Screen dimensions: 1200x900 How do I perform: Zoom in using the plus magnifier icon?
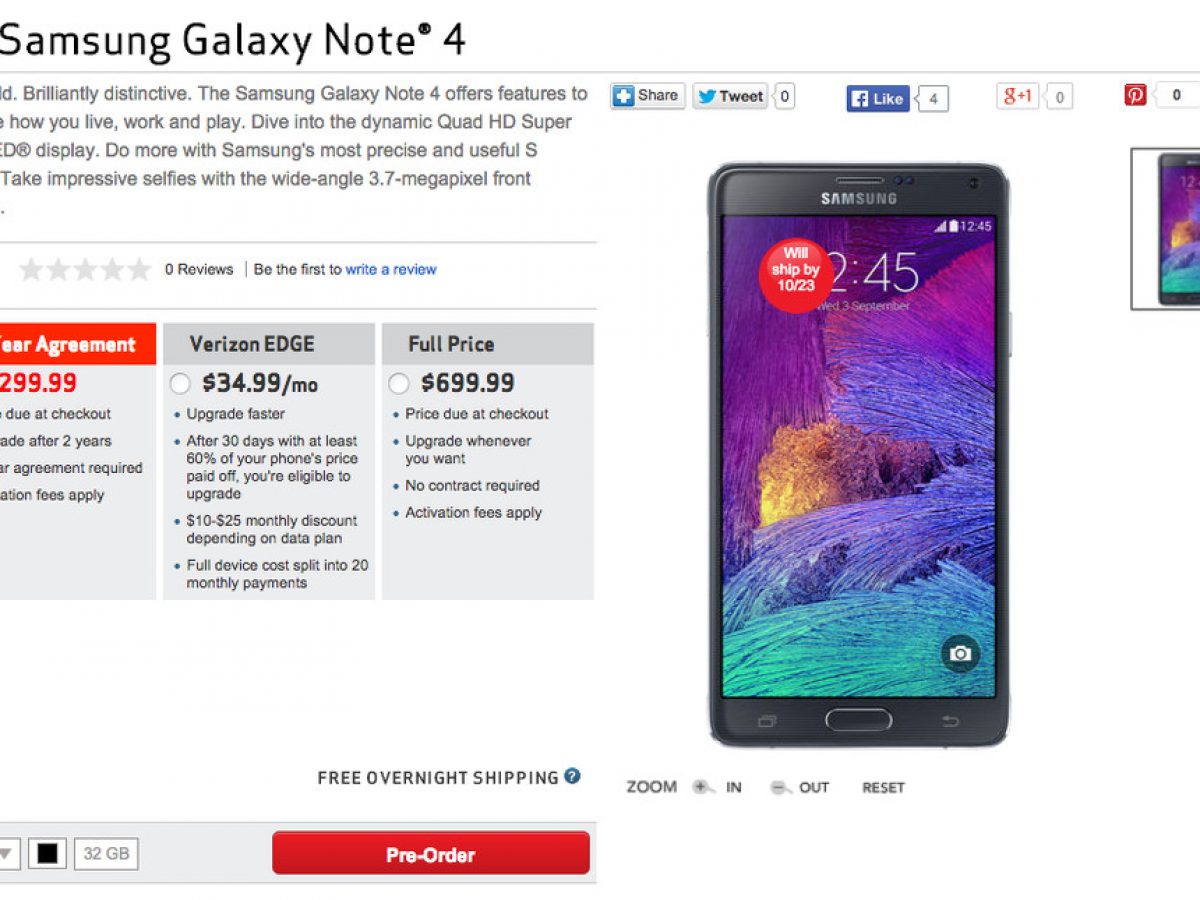(x=703, y=787)
